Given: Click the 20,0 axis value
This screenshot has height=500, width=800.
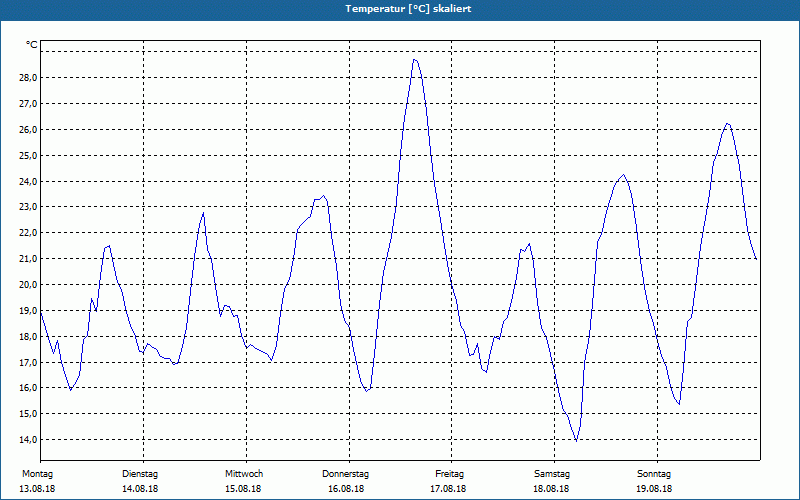Looking at the screenshot, I should (27, 284).
